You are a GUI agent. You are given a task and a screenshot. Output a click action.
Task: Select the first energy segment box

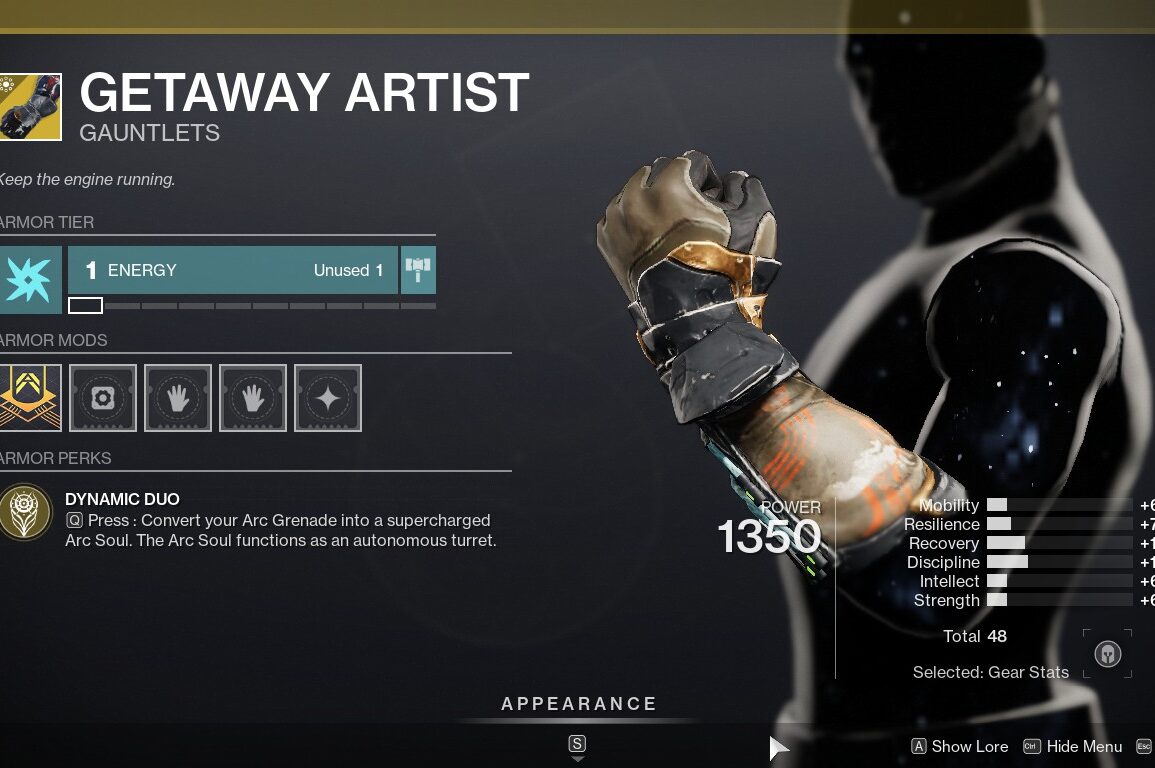[85, 305]
